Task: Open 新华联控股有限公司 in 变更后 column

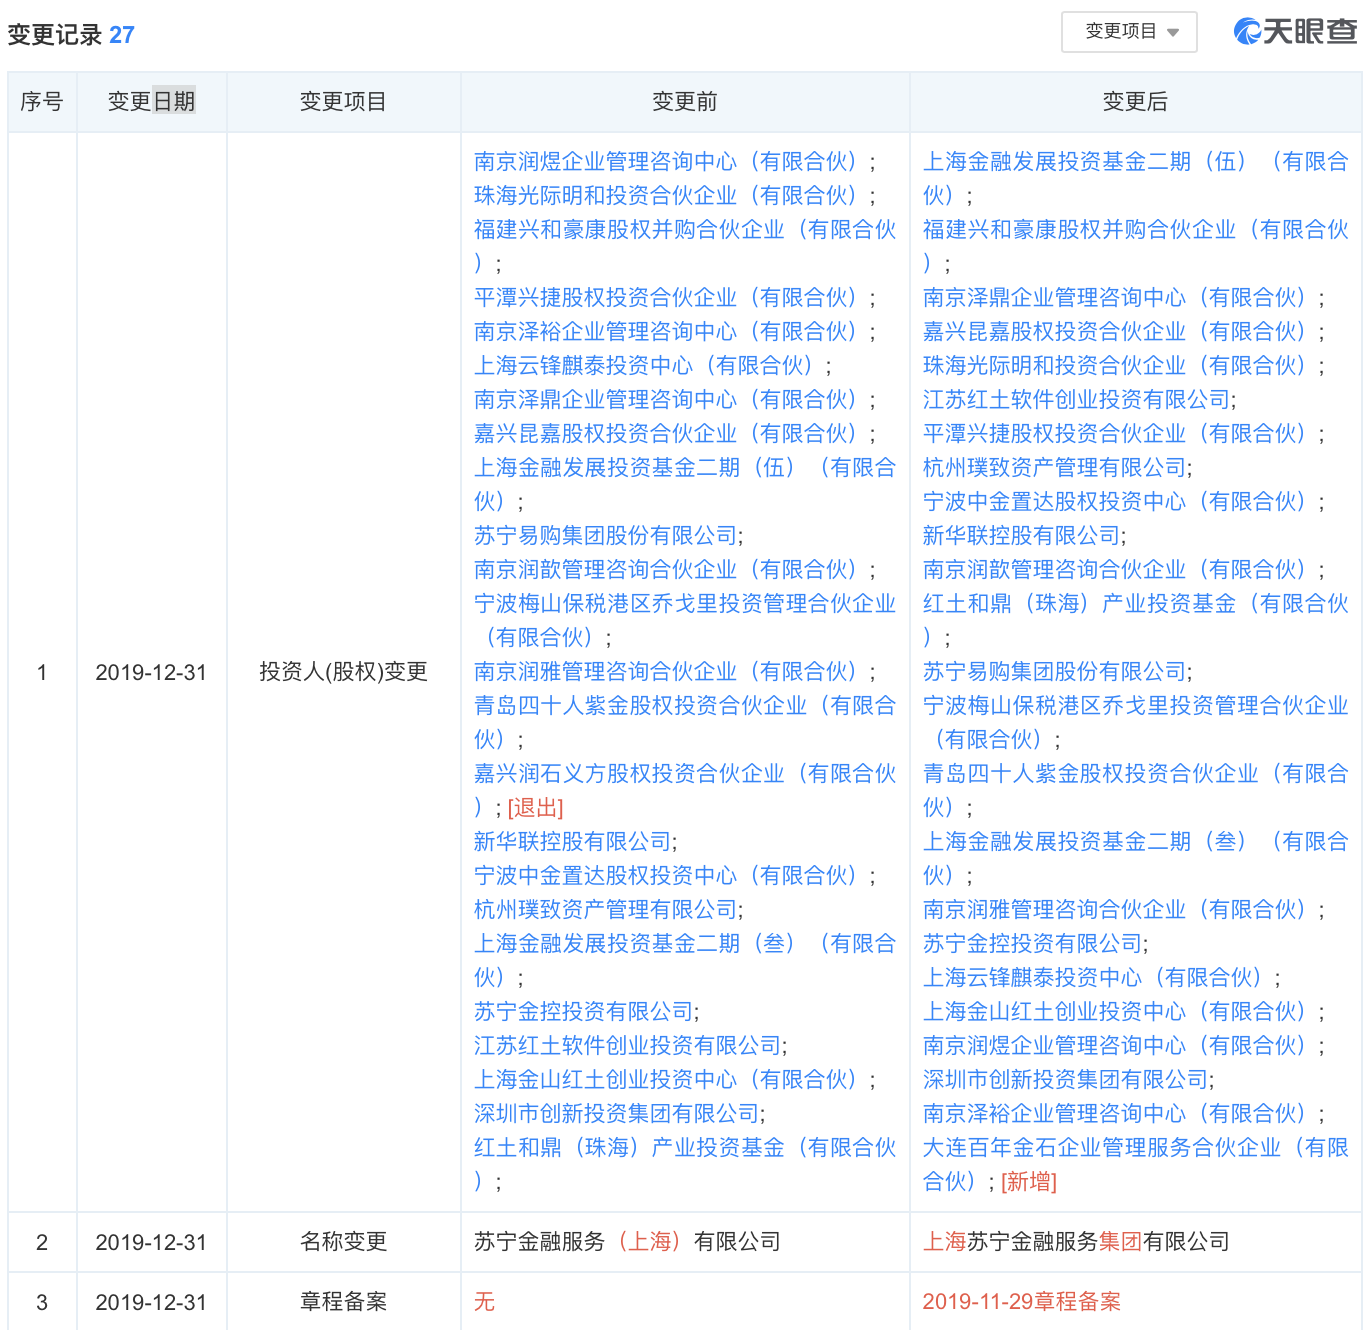Action: coord(1022,536)
